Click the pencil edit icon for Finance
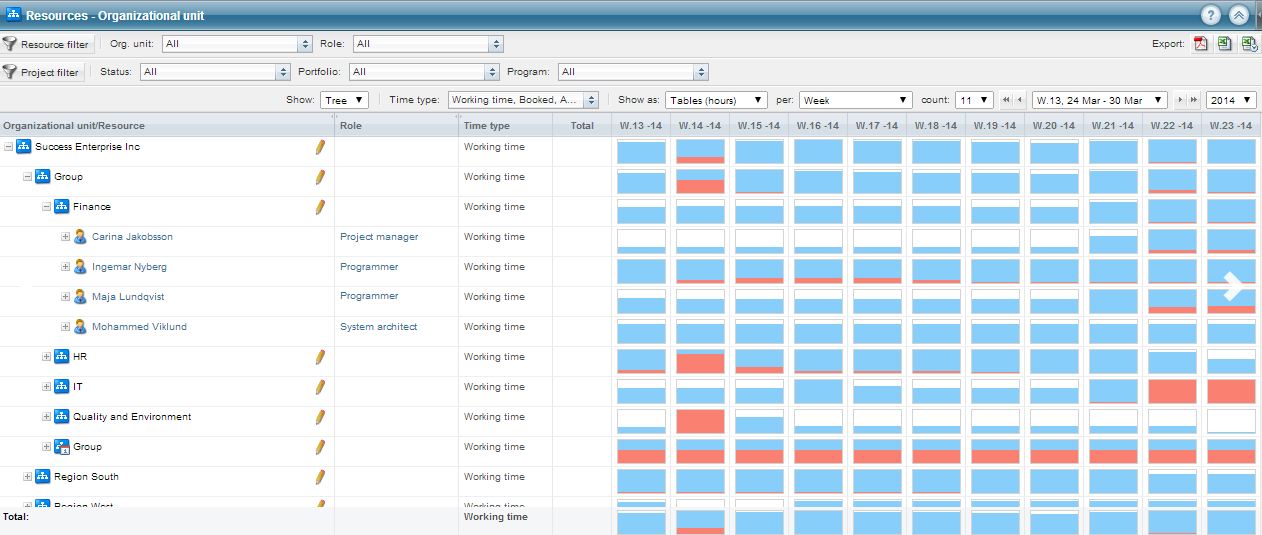Screen dimensions: 1262x535 click(x=320, y=207)
